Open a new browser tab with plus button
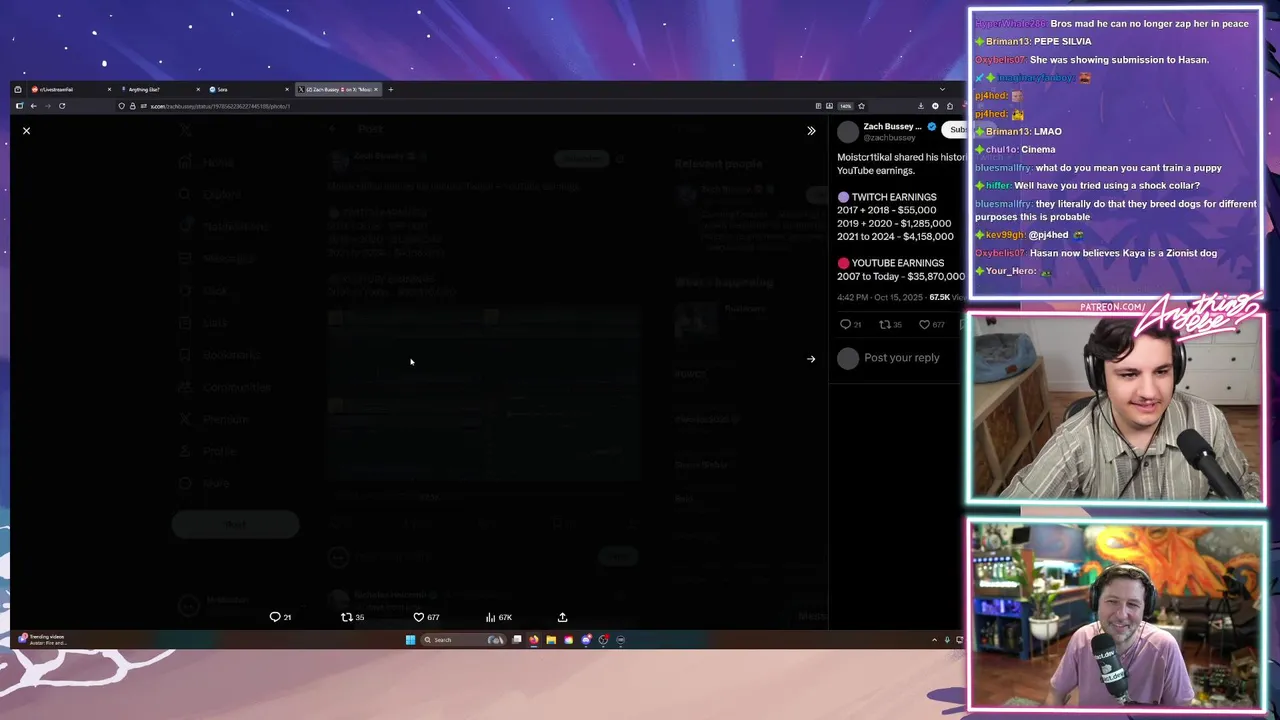Image resolution: width=1280 pixels, height=720 pixels. click(x=391, y=90)
